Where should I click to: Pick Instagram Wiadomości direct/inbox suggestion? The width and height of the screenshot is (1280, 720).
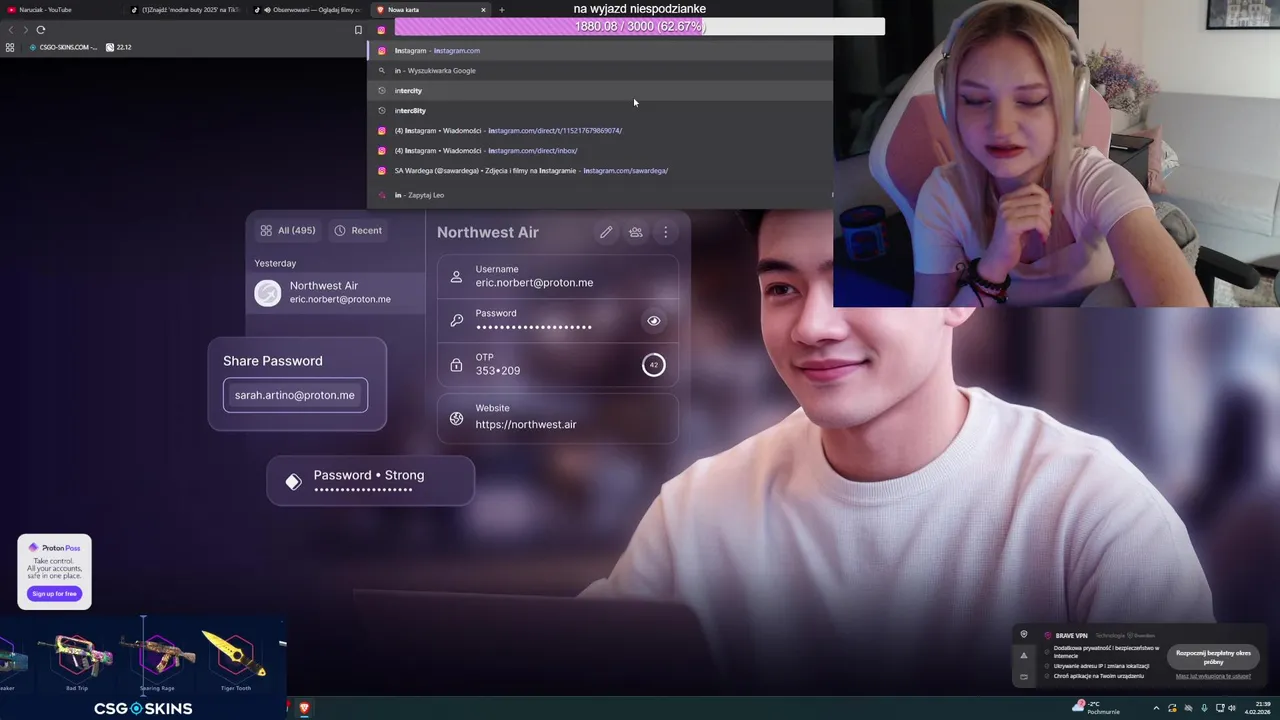pyautogui.click(x=600, y=150)
